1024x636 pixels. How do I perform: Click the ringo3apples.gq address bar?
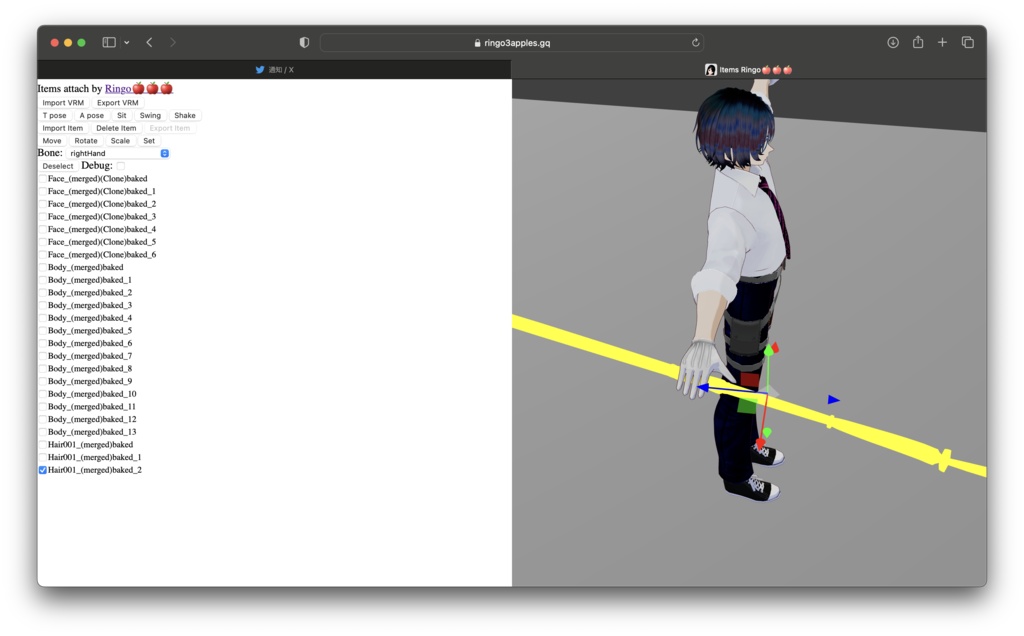click(513, 42)
